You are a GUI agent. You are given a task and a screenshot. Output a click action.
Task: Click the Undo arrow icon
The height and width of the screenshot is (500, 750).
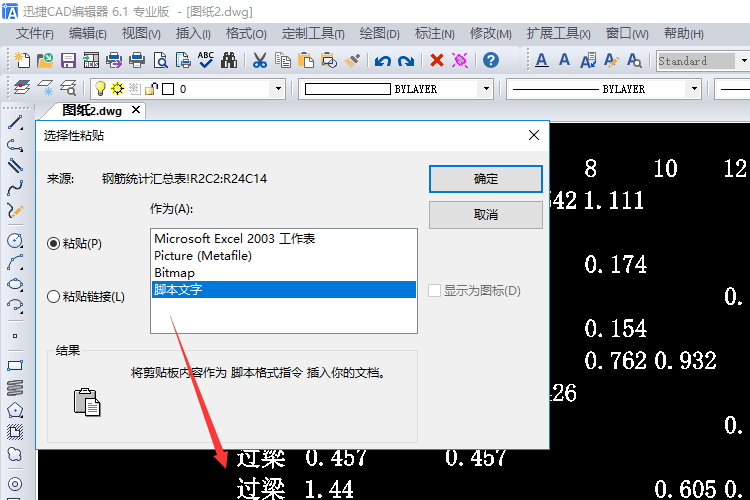point(383,61)
